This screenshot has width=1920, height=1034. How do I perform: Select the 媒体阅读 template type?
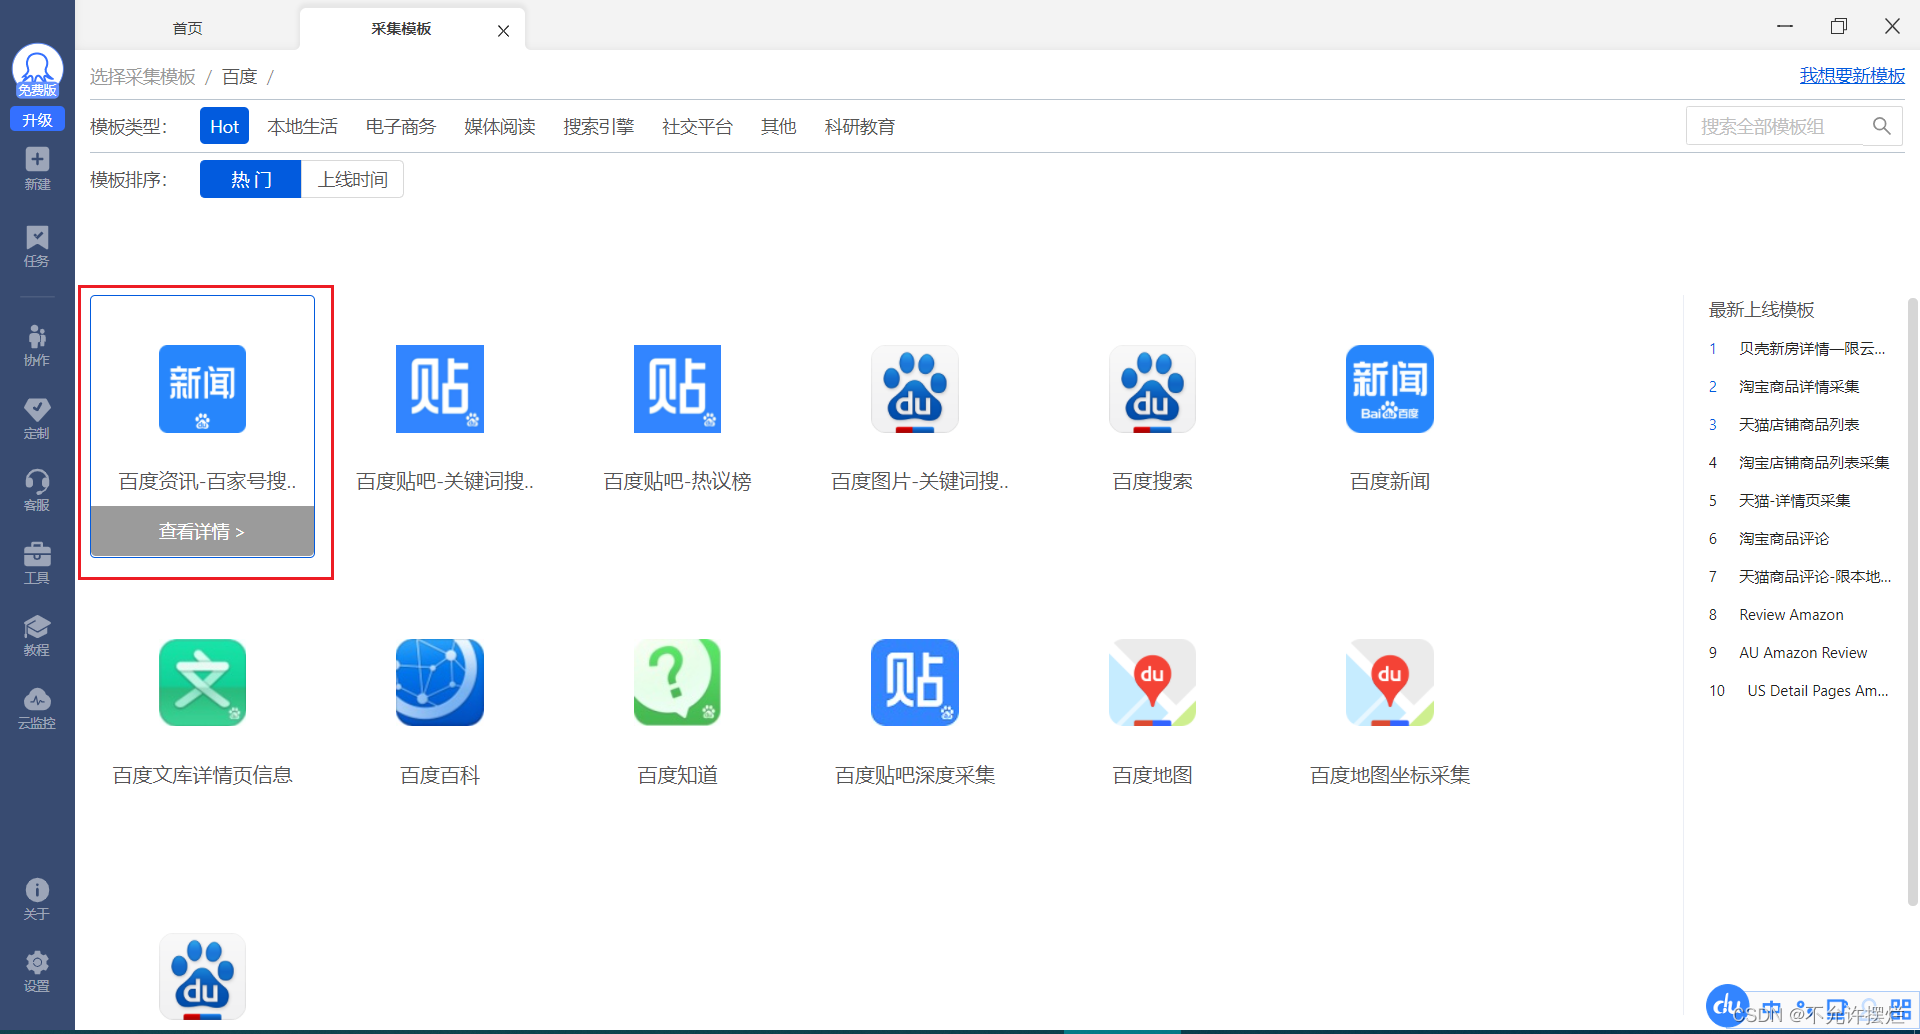[x=500, y=127]
